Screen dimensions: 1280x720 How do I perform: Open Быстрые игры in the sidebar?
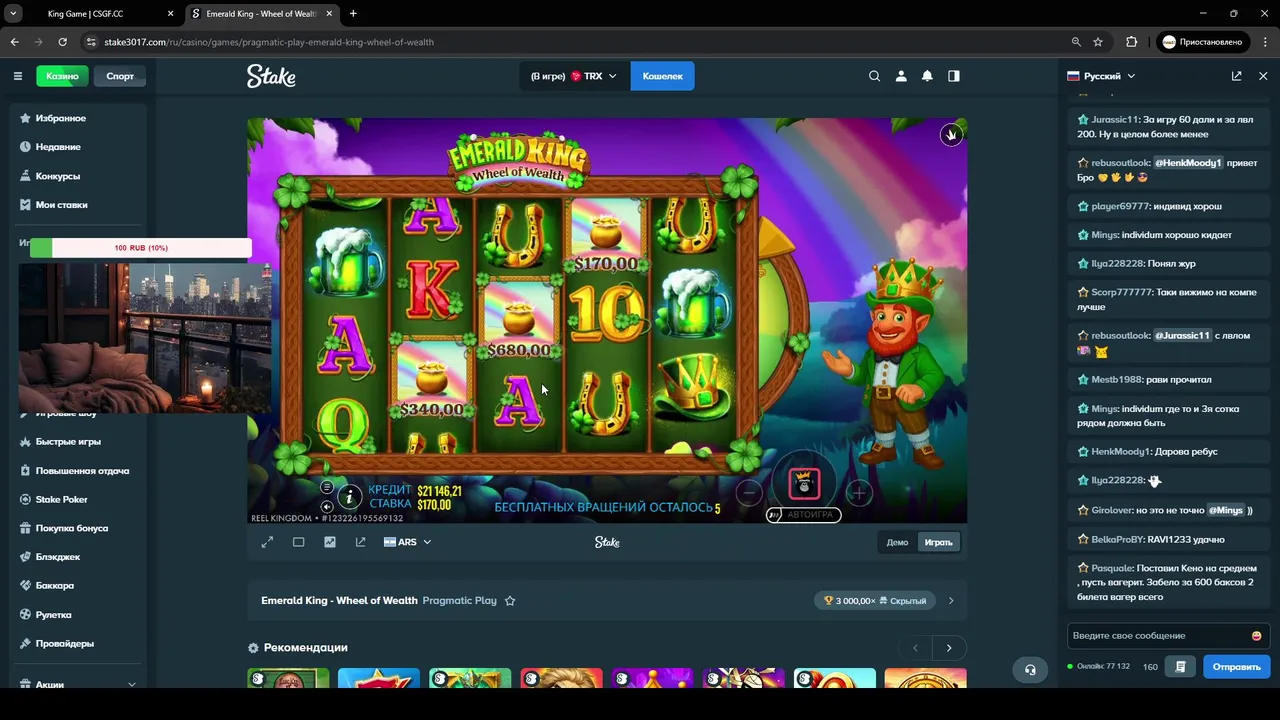(78, 442)
